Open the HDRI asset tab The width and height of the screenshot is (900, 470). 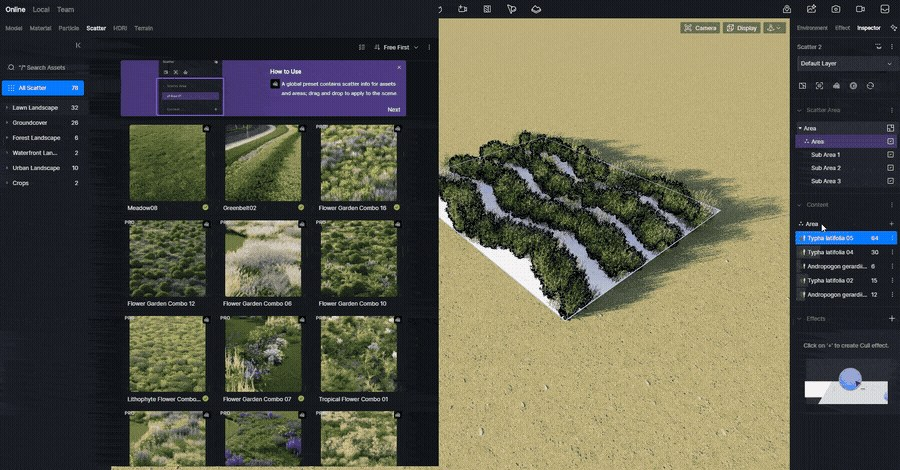click(x=120, y=28)
